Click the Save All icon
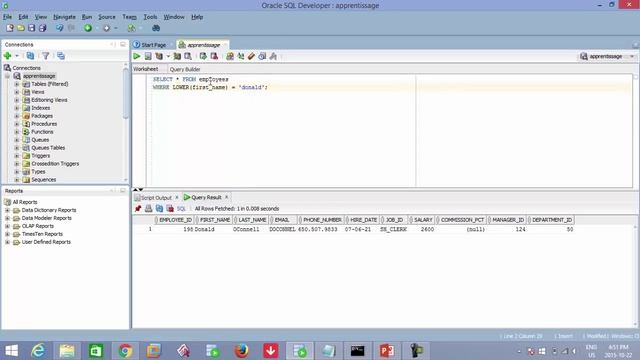The width and height of the screenshot is (640, 360). pyautogui.click(x=42, y=28)
